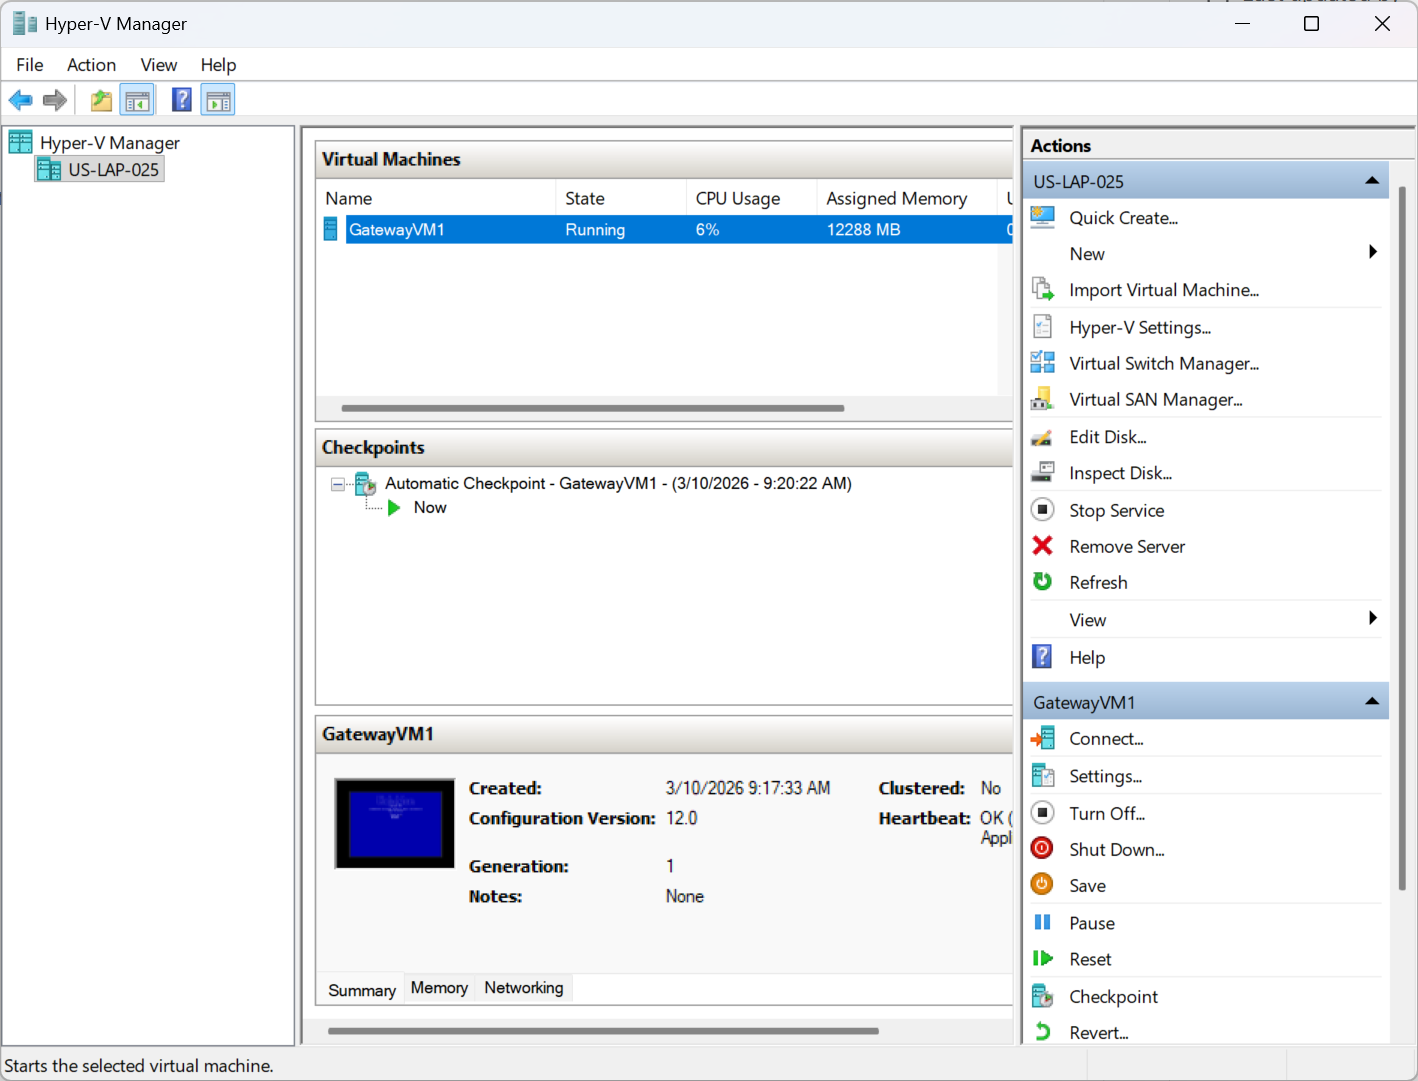The image size is (1418, 1081).
Task: Click the 12288 MB assigned memory cell
Action: click(863, 230)
